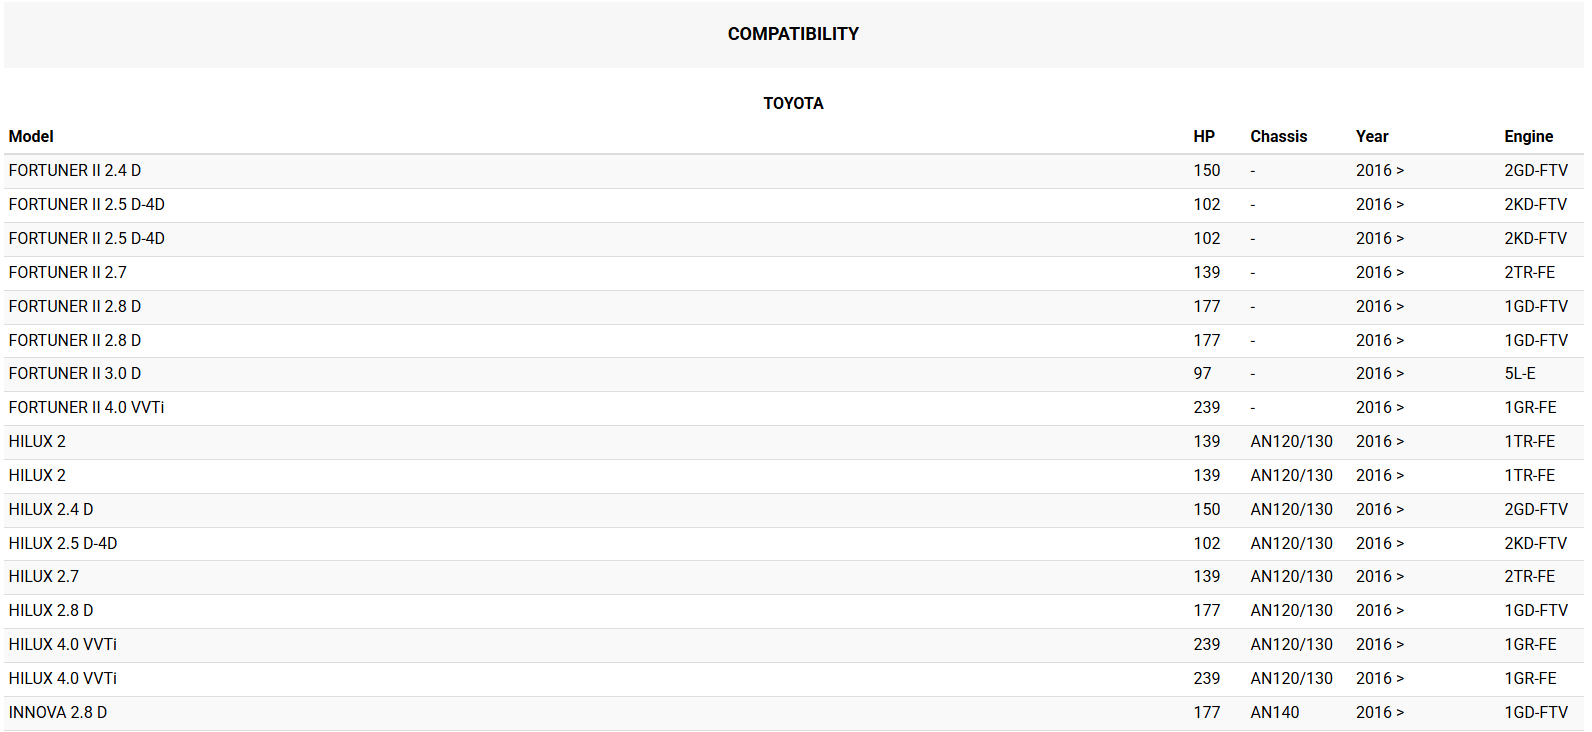Viewport: 1592px width, 732px height.
Task: Click the 97 HP value
Action: [1202, 373]
